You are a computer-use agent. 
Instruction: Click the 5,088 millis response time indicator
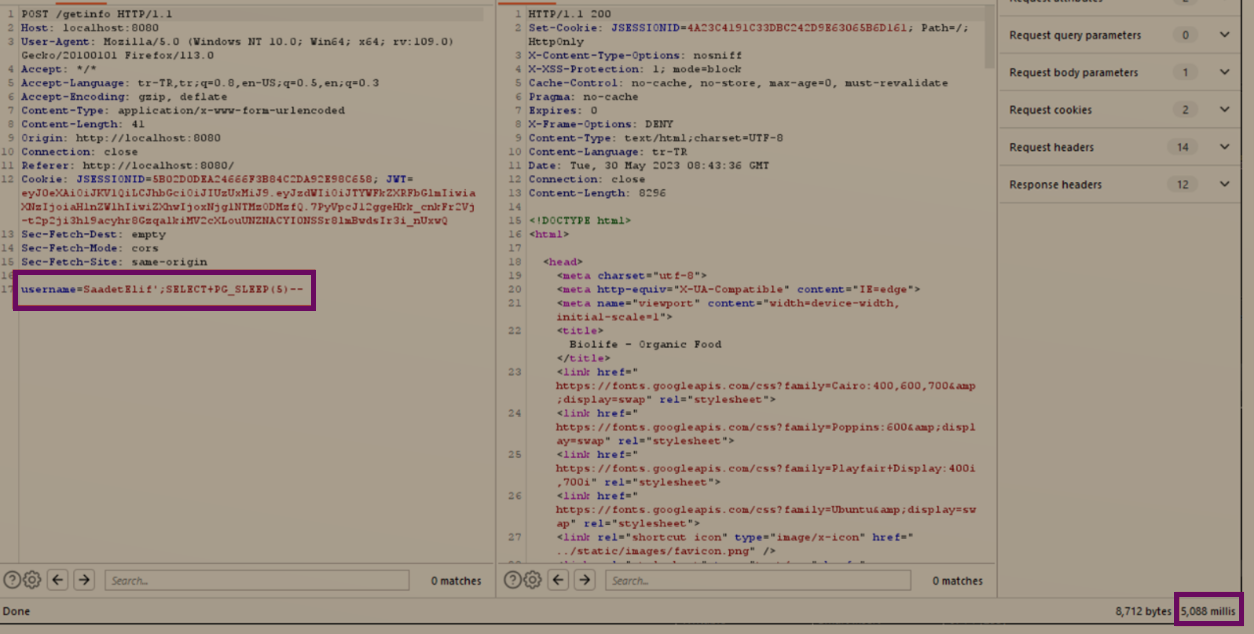point(1208,610)
